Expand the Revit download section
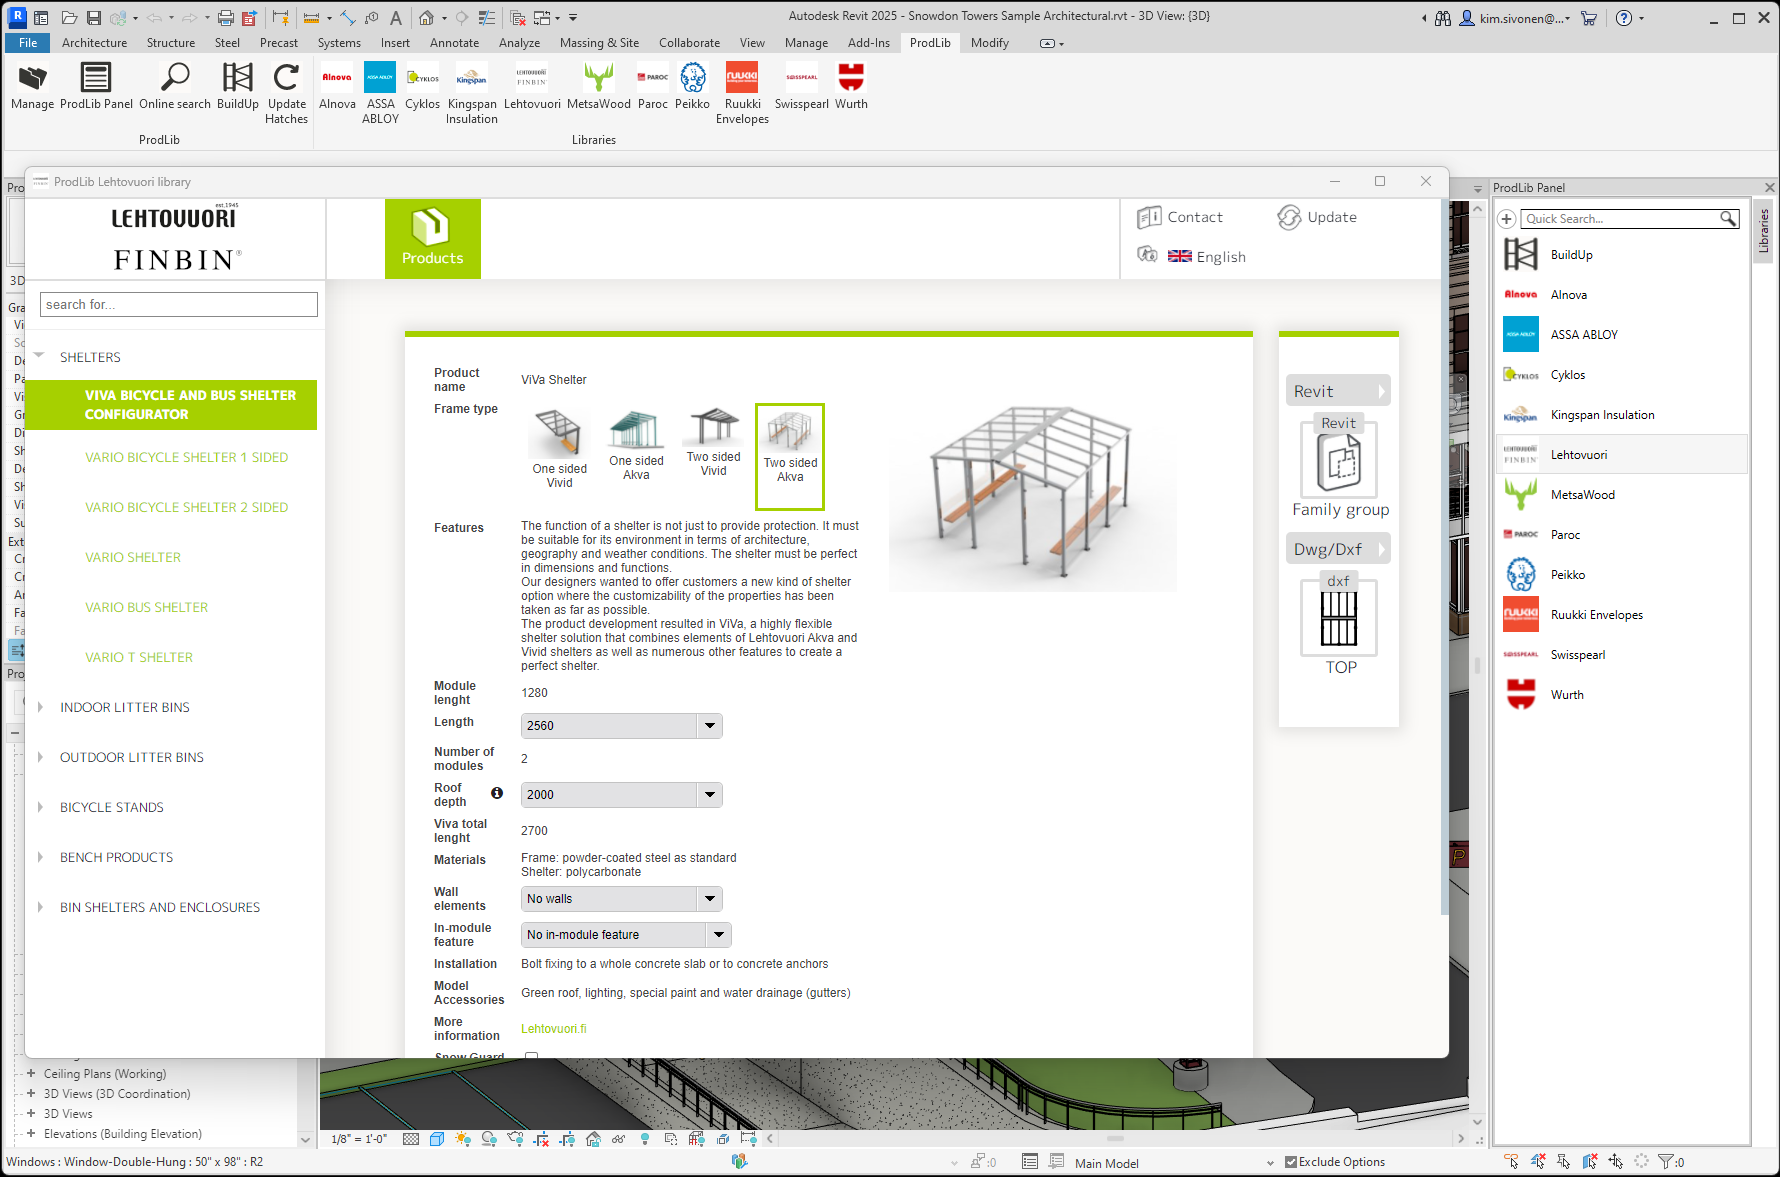This screenshot has width=1780, height=1200. (1338, 391)
